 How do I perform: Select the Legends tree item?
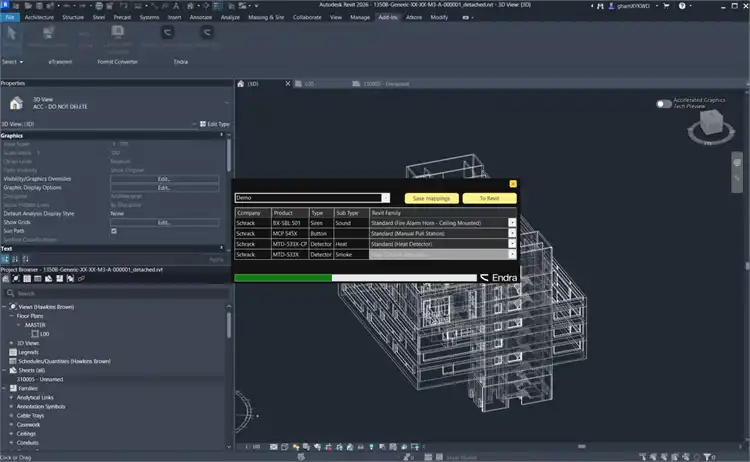point(28,352)
